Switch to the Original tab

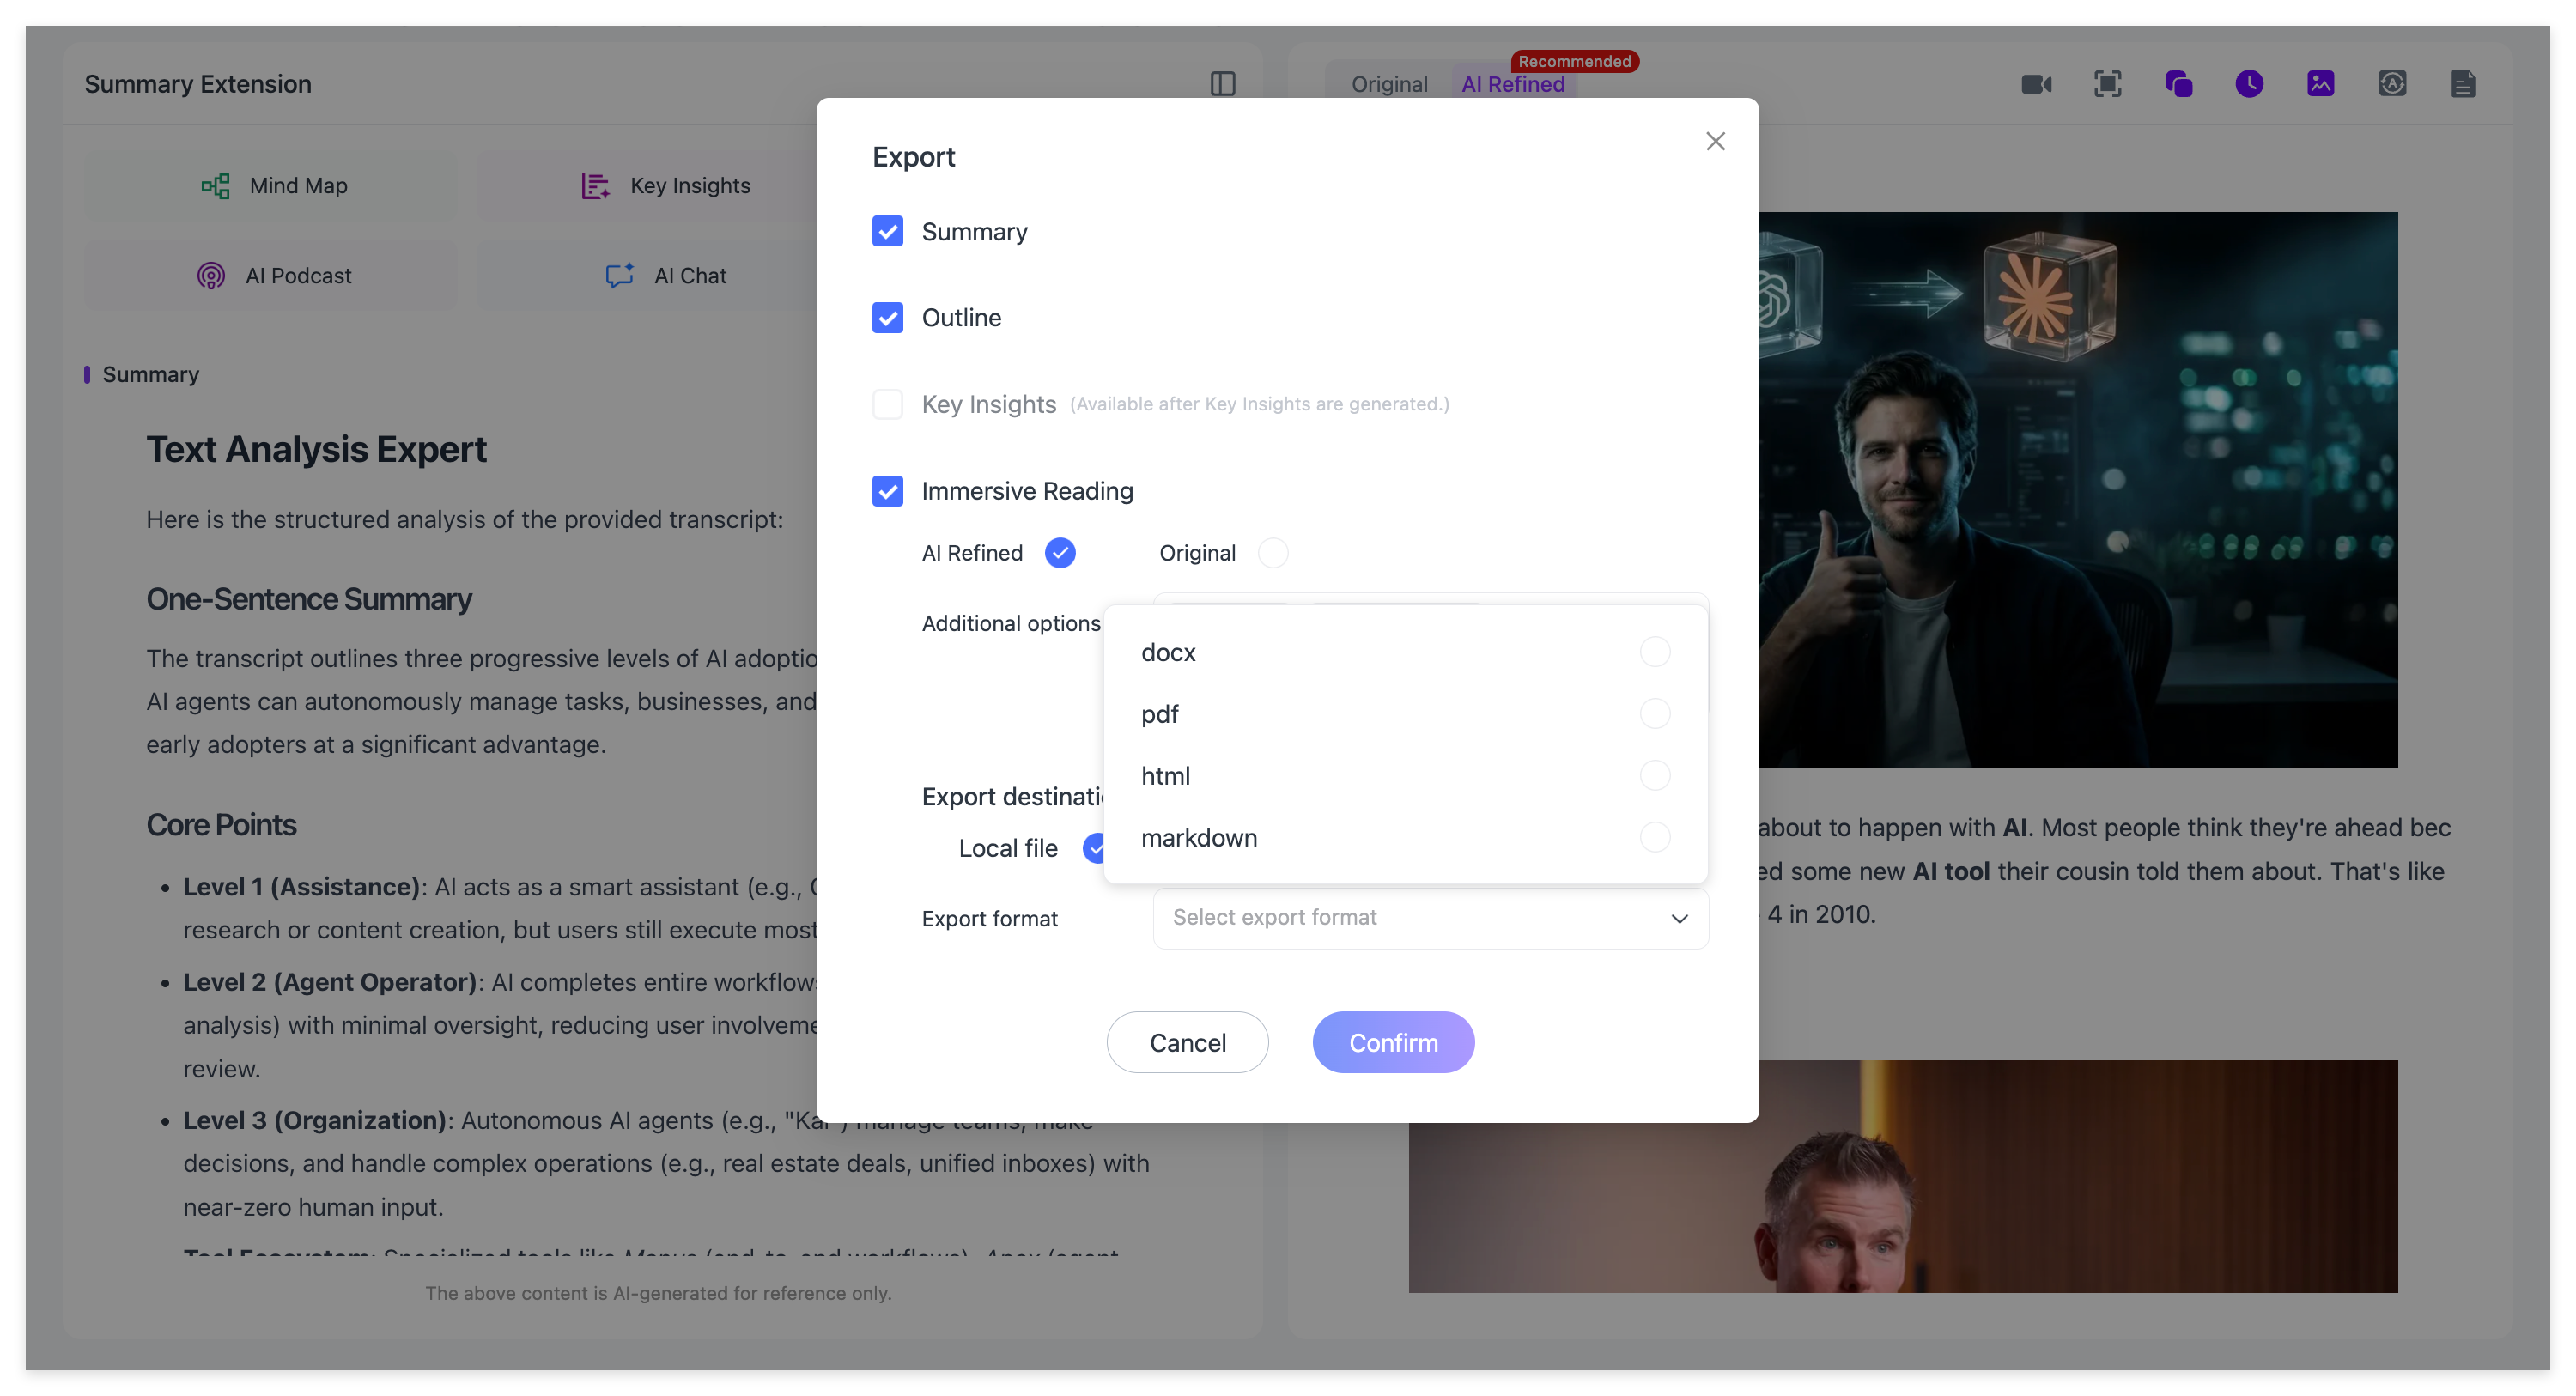point(1389,84)
